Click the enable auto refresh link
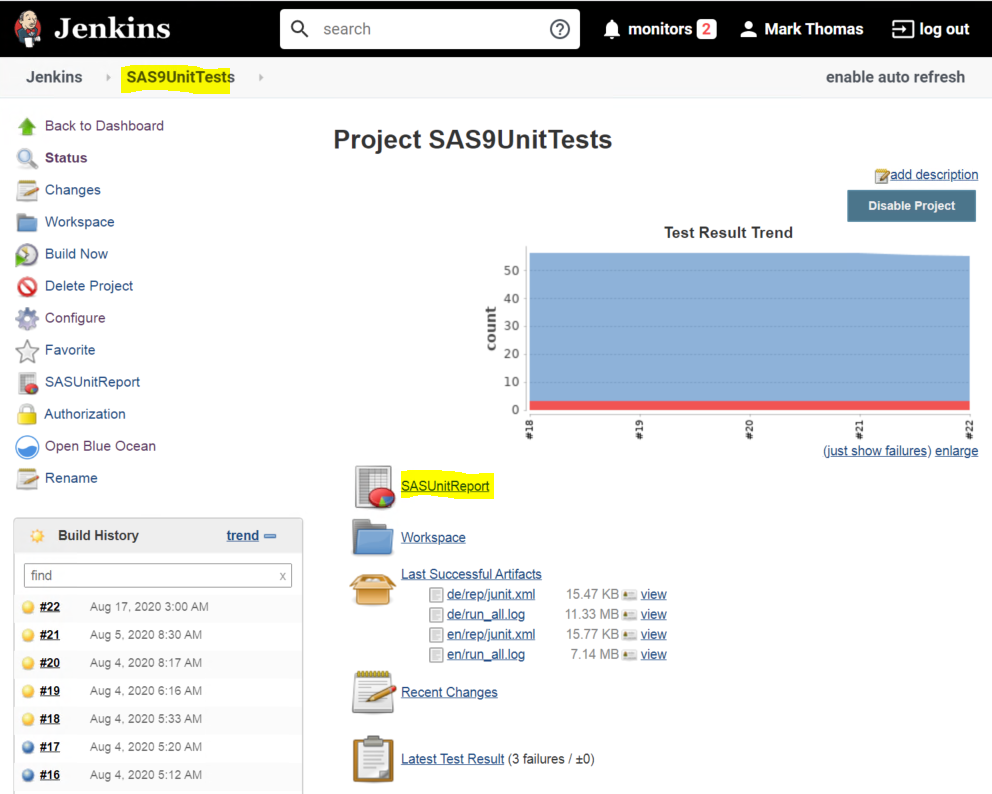Image resolution: width=992 pixels, height=794 pixels. pos(895,77)
